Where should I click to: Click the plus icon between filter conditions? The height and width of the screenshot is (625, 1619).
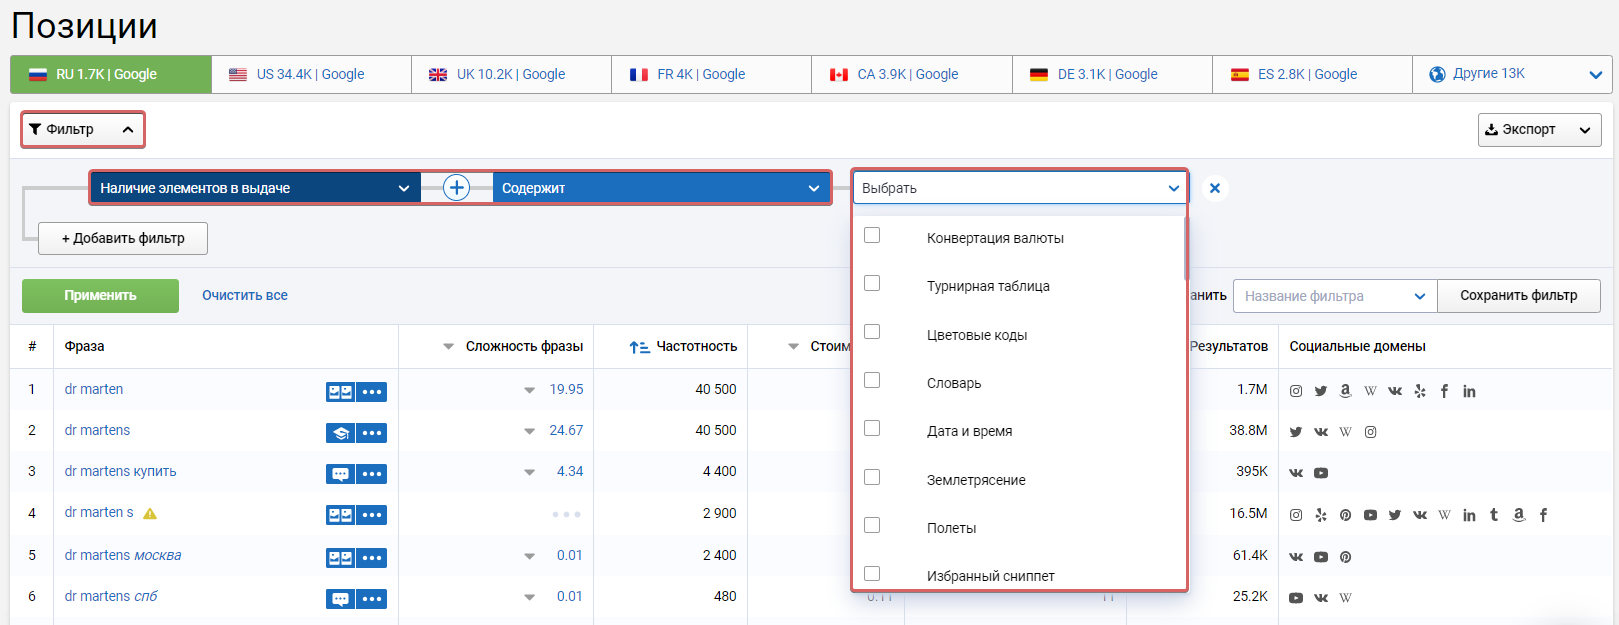point(456,187)
